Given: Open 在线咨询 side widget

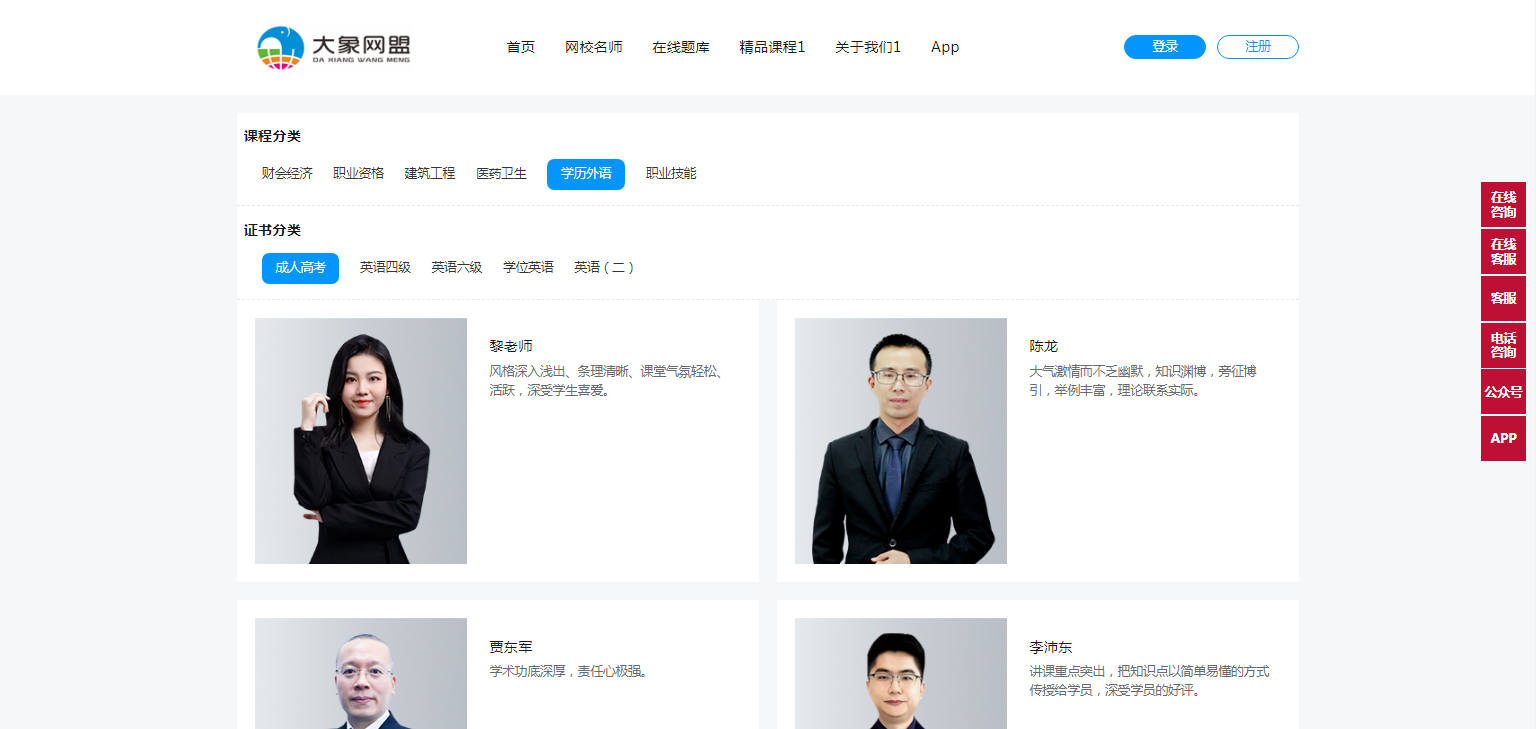Looking at the screenshot, I should [1503, 205].
